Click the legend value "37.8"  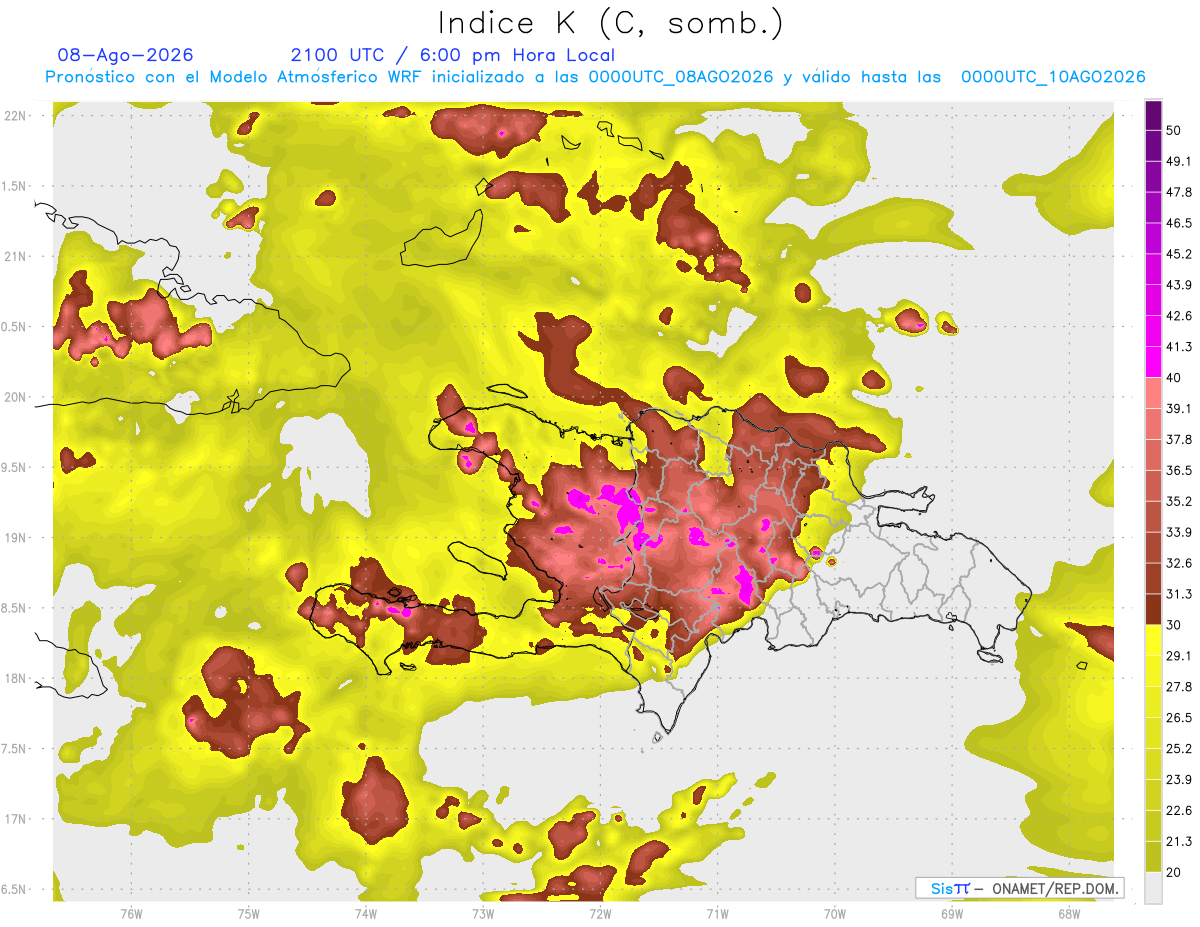click(1179, 439)
